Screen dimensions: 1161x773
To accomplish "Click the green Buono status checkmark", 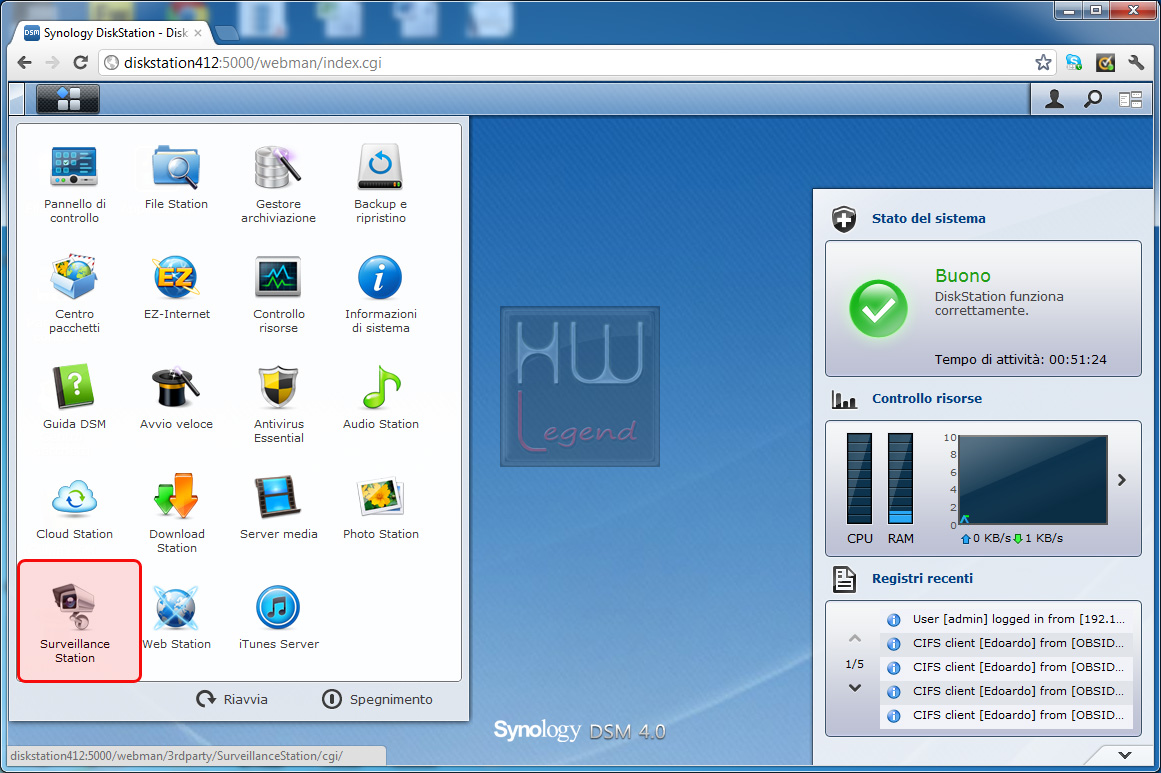I will pyautogui.click(x=878, y=309).
